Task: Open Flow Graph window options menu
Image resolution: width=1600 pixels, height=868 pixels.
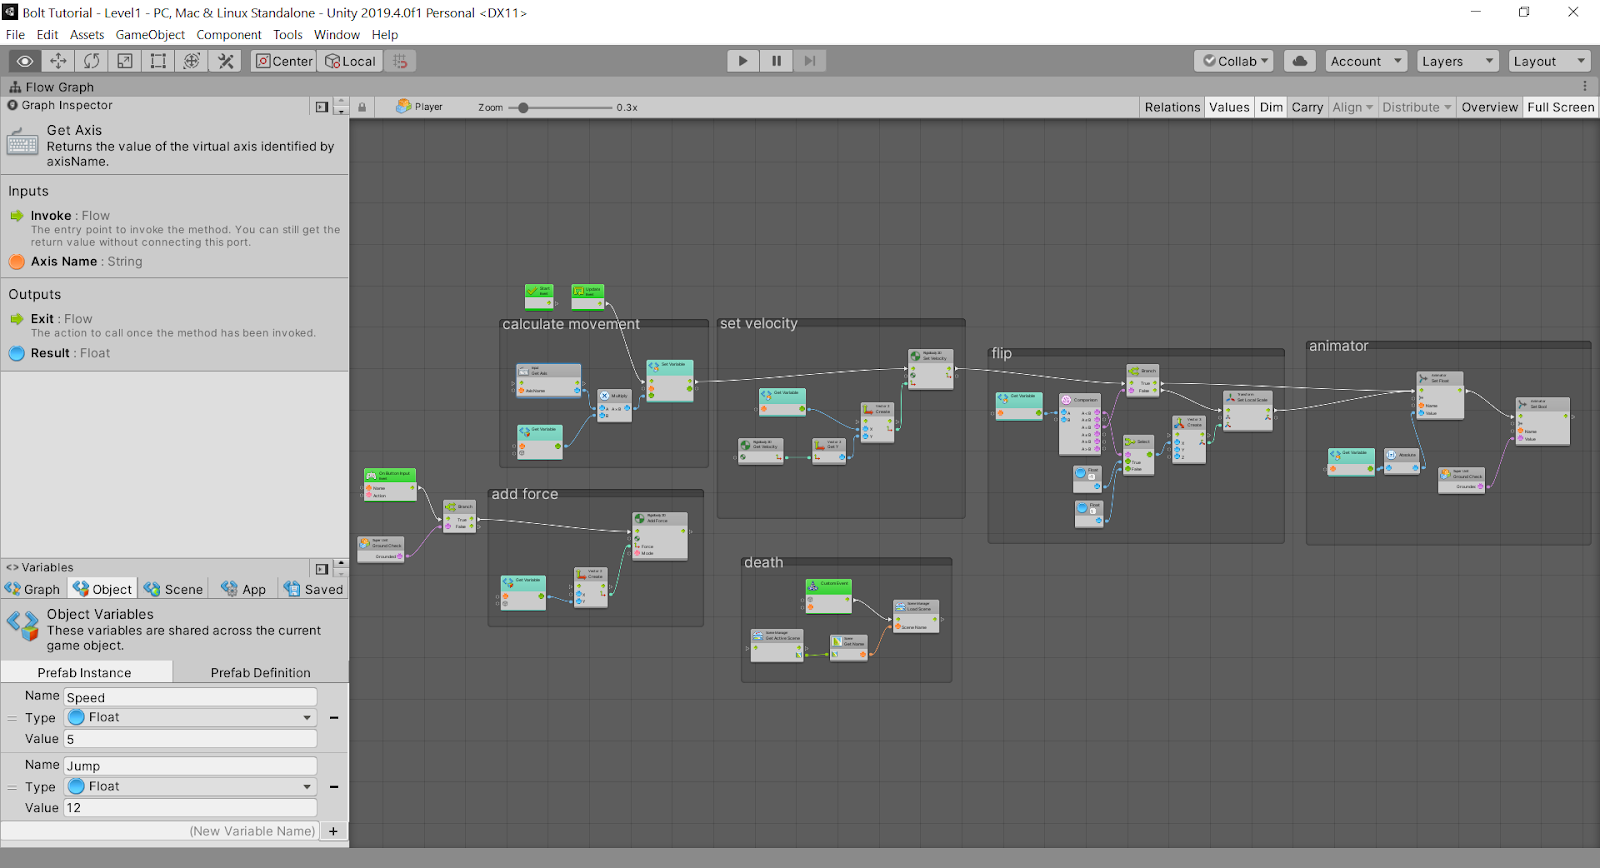Action: coord(1585,87)
